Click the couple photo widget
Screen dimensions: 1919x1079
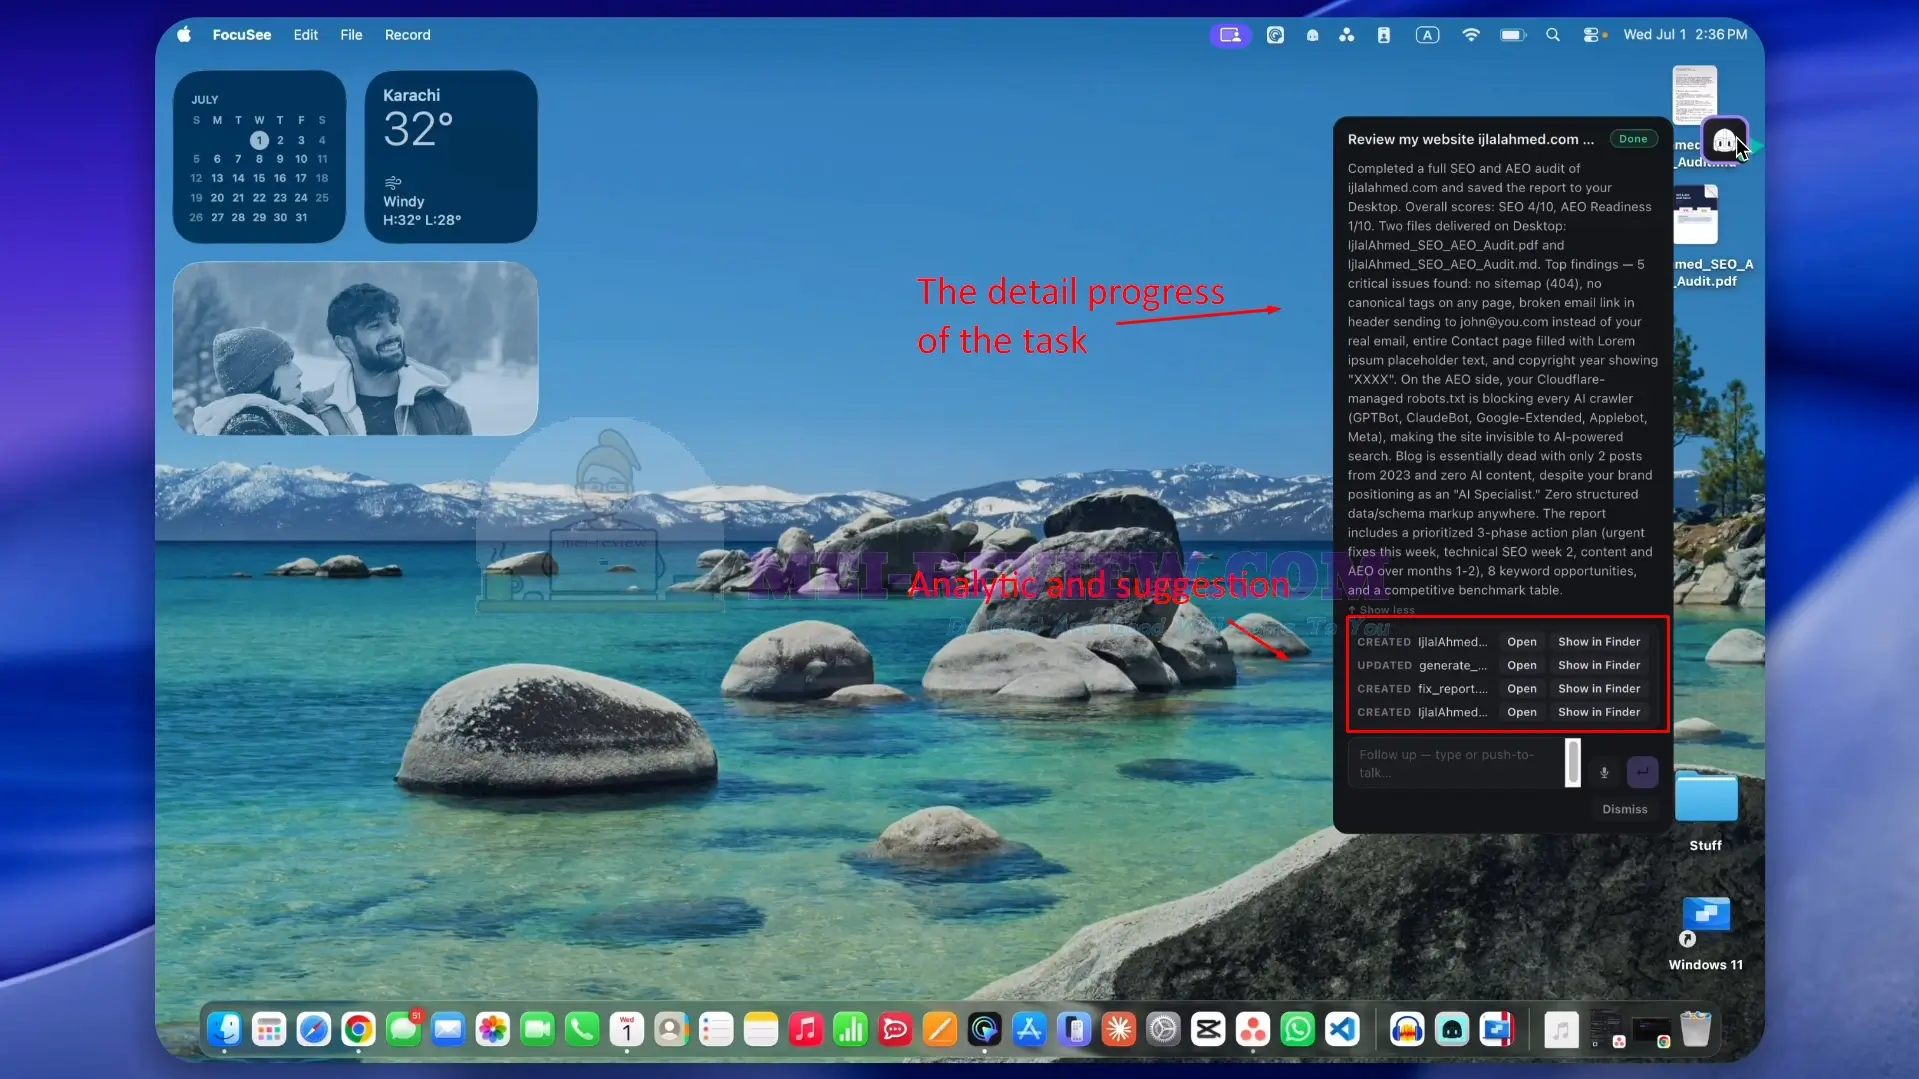(x=355, y=348)
